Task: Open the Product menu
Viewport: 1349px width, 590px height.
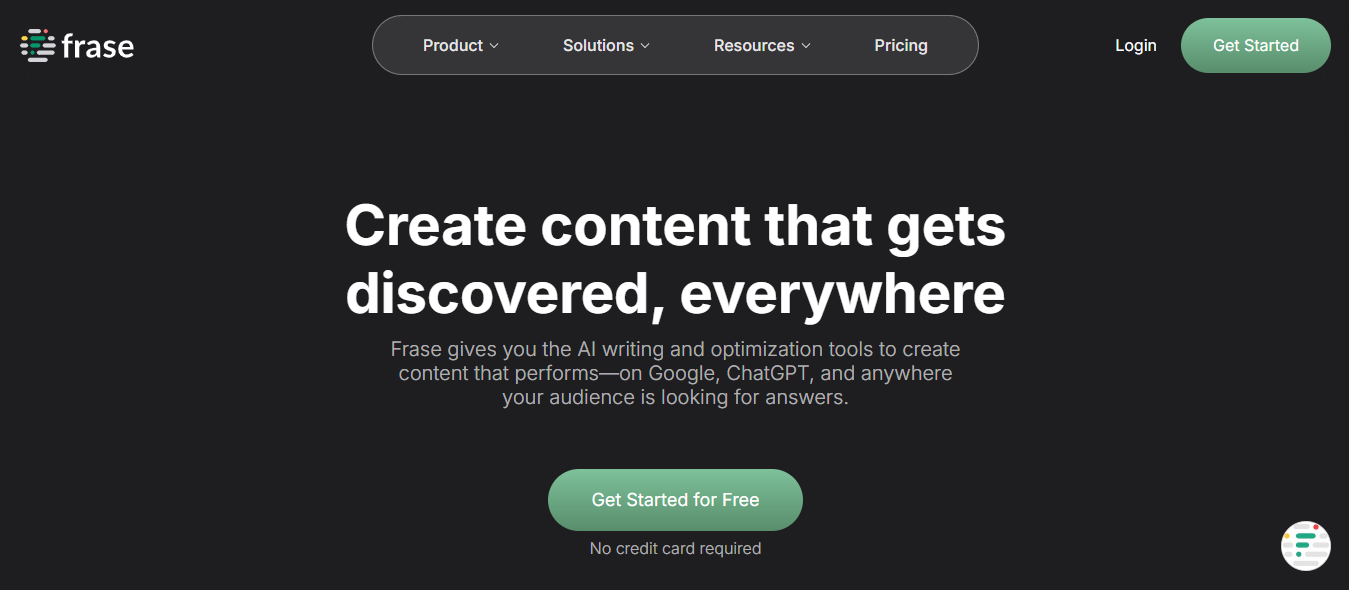Action: [x=460, y=46]
